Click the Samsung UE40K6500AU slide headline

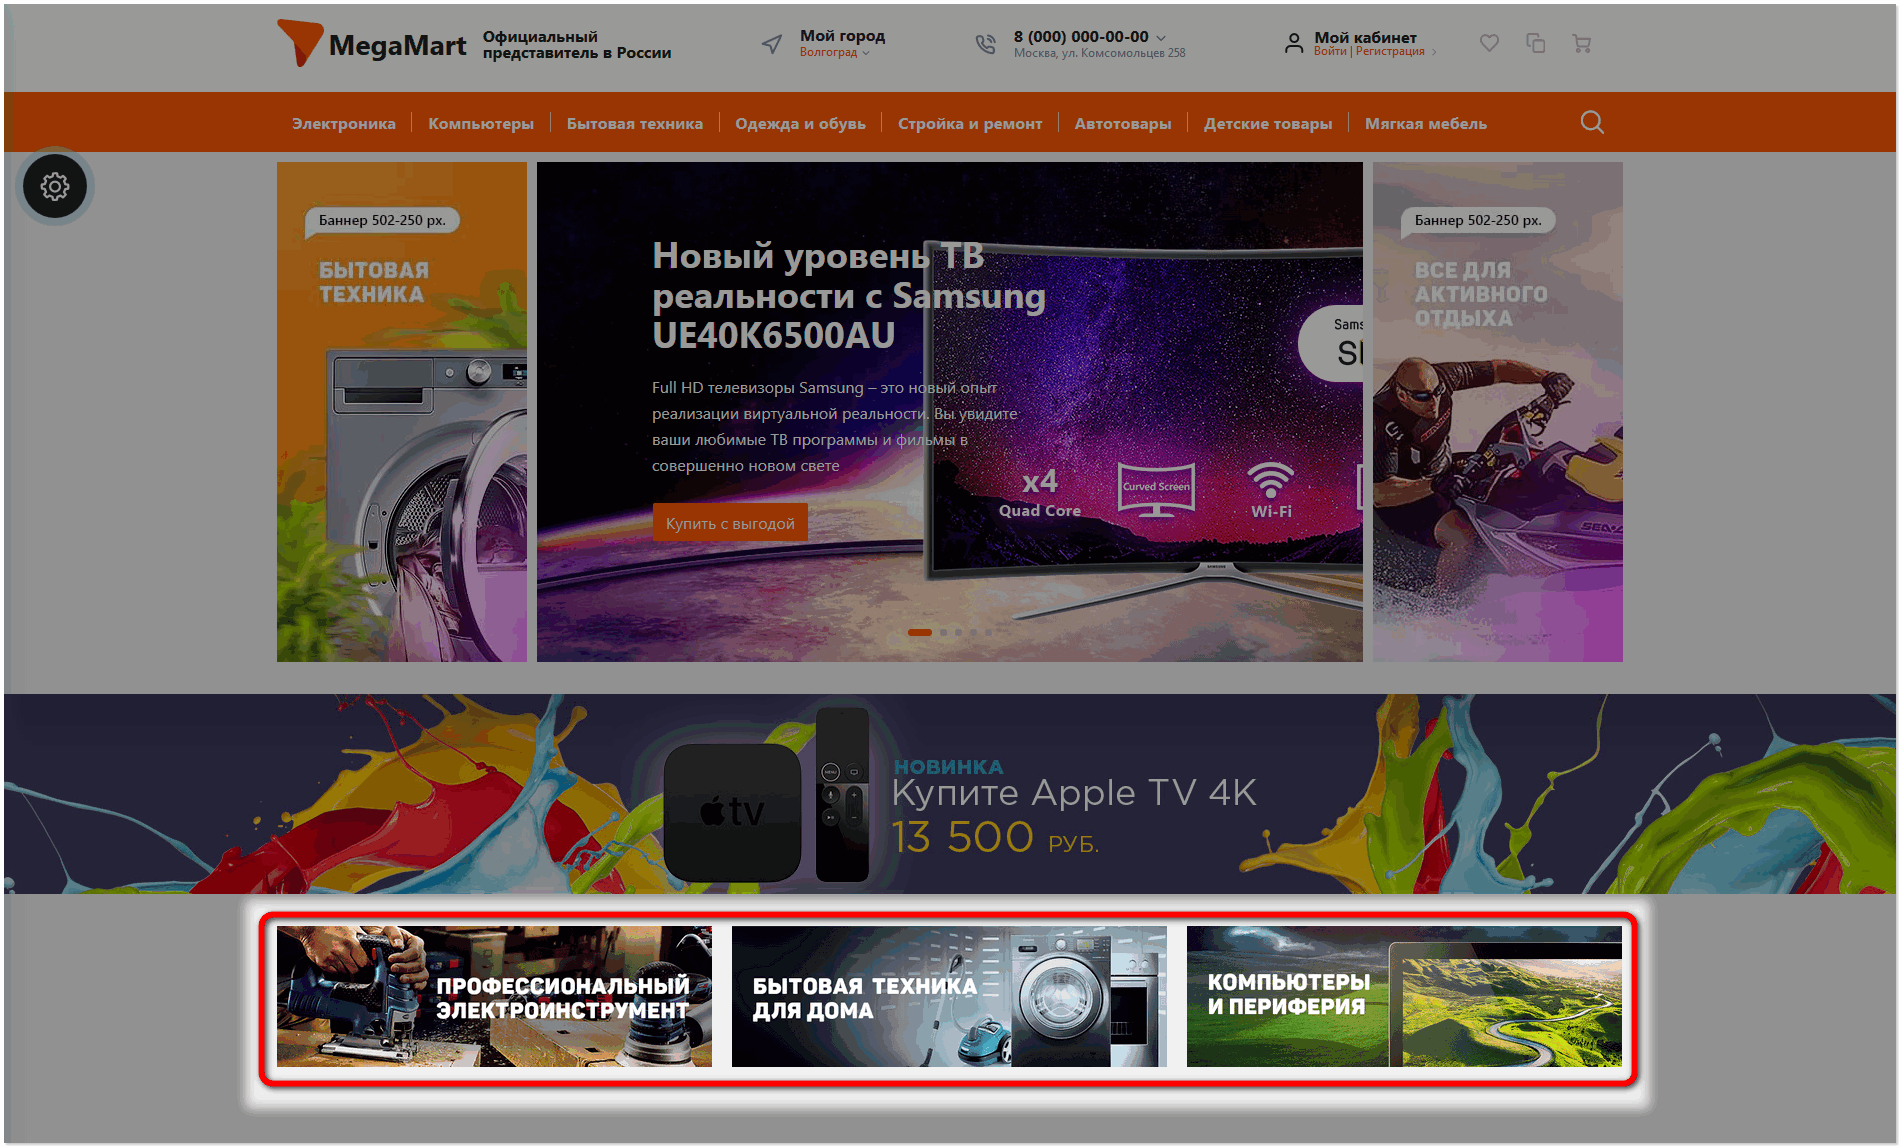849,295
